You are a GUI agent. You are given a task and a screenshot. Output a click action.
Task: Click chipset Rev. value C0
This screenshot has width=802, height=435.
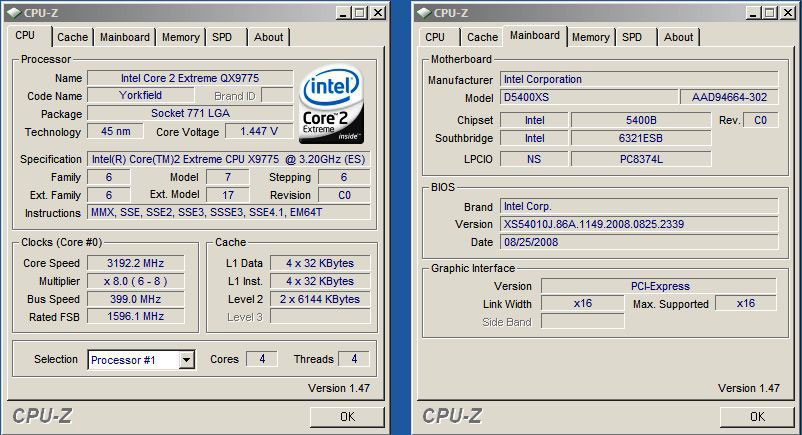point(760,120)
